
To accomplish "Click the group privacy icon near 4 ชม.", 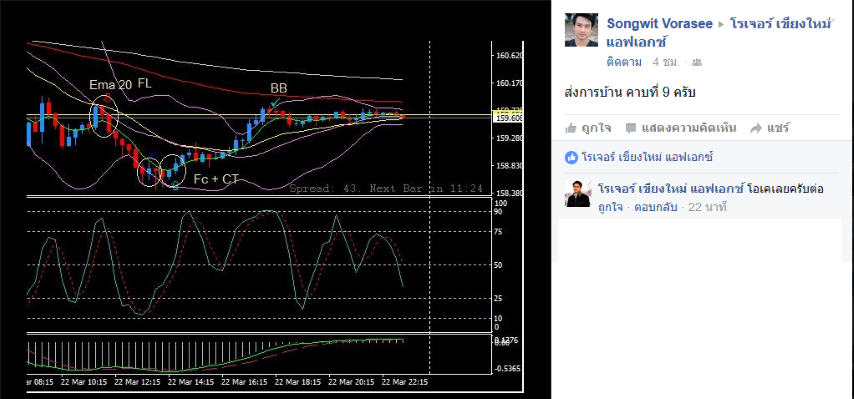I will click(696, 63).
